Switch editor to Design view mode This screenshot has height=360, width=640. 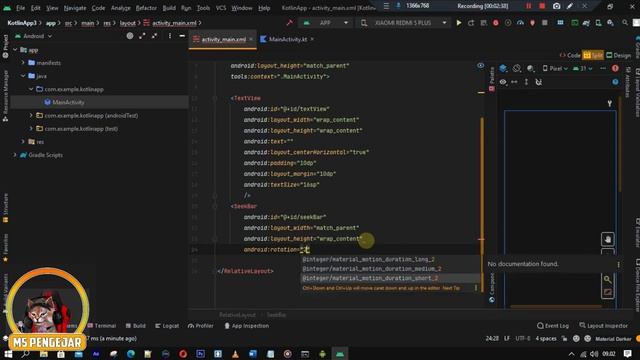[618, 55]
